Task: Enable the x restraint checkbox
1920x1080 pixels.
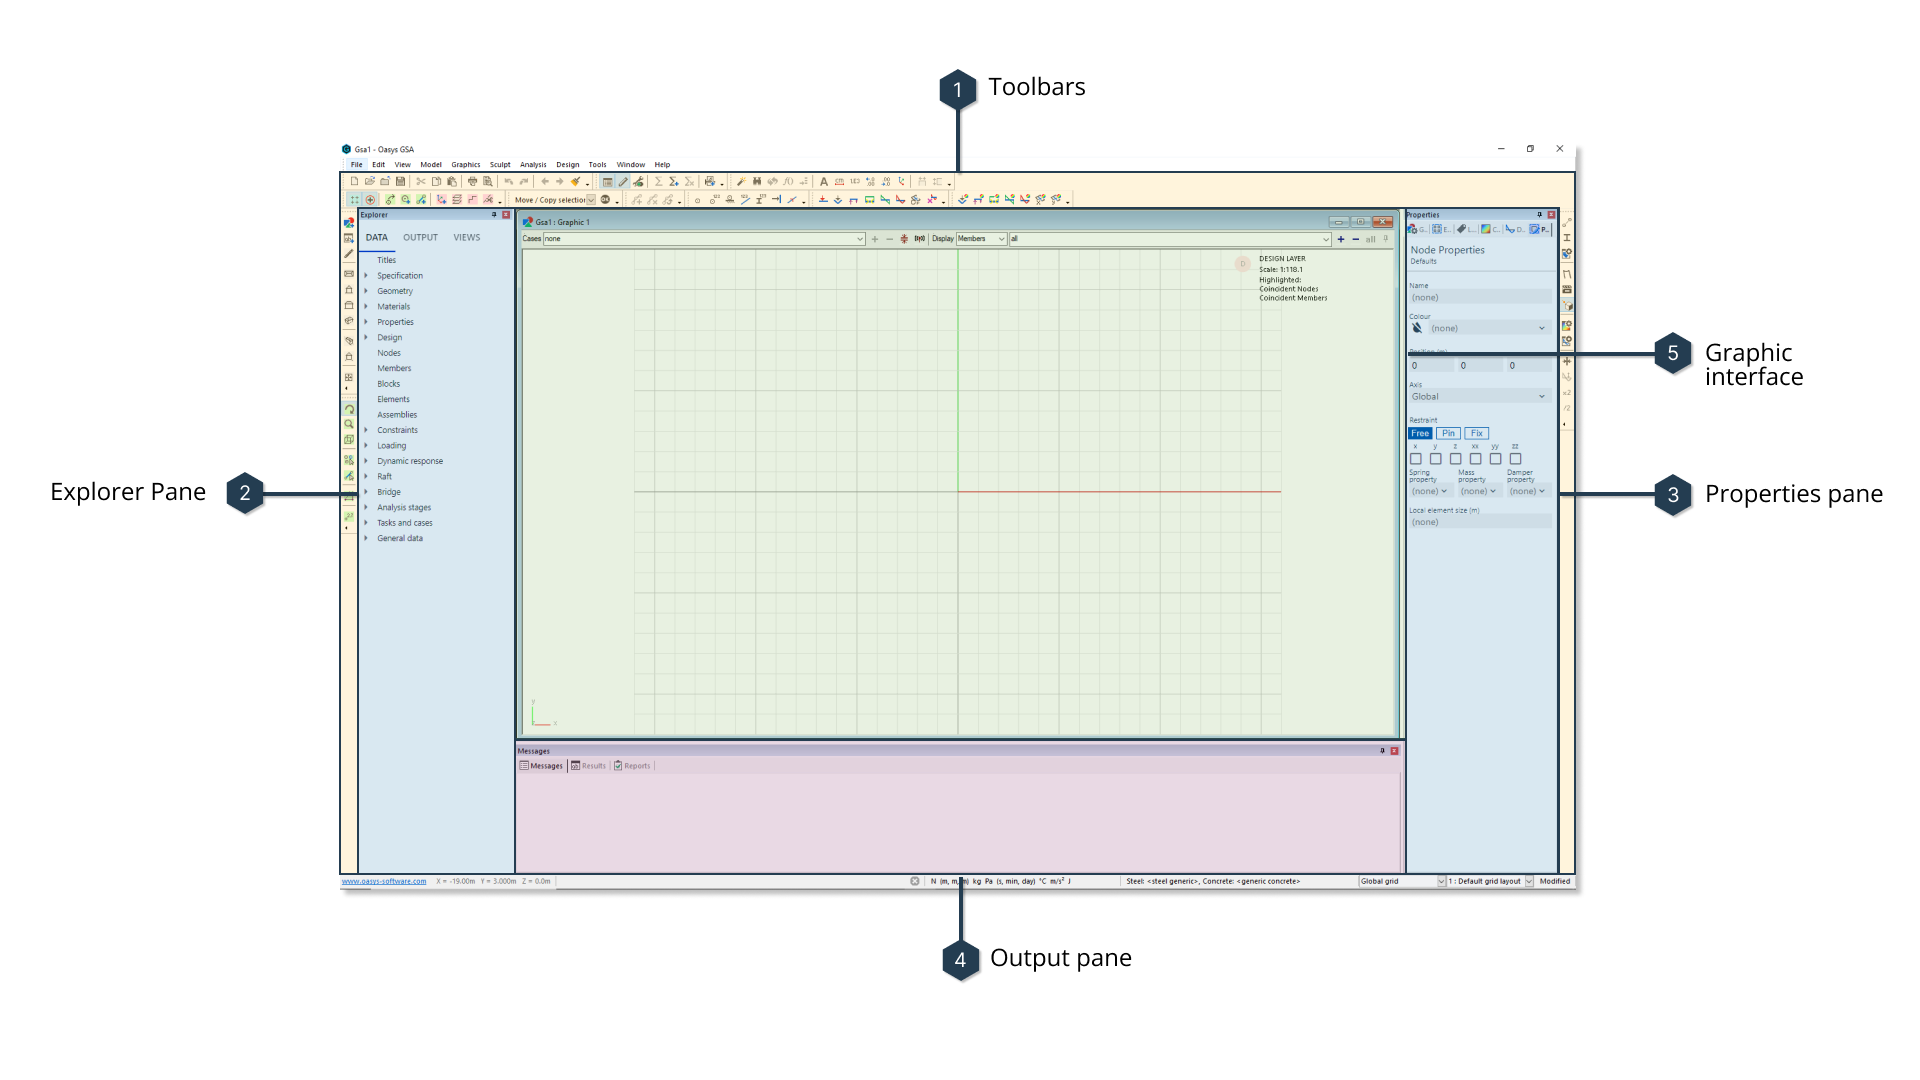Action: click(x=1415, y=458)
